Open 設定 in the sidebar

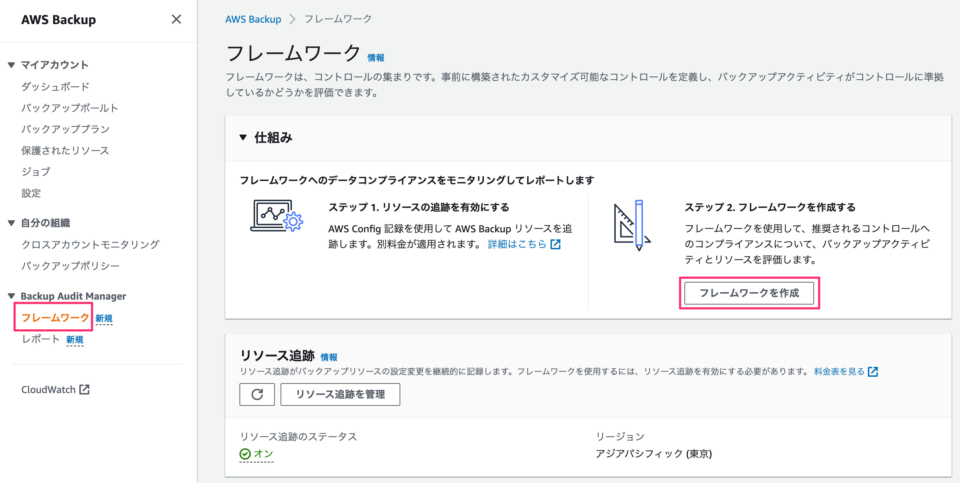pyautogui.click(x=31, y=193)
